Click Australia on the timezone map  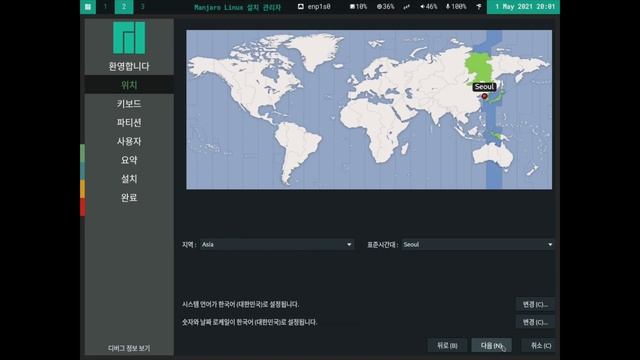(x=493, y=156)
